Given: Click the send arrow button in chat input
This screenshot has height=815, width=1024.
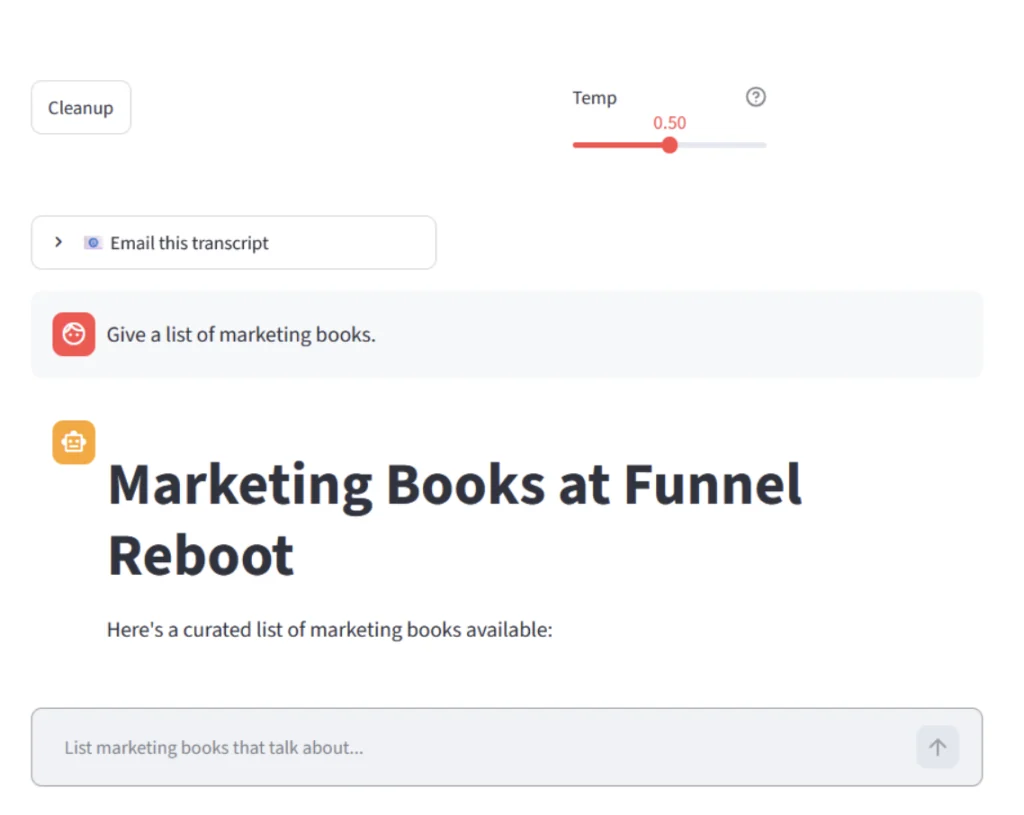Looking at the screenshot, I should (x=937, y=747).
